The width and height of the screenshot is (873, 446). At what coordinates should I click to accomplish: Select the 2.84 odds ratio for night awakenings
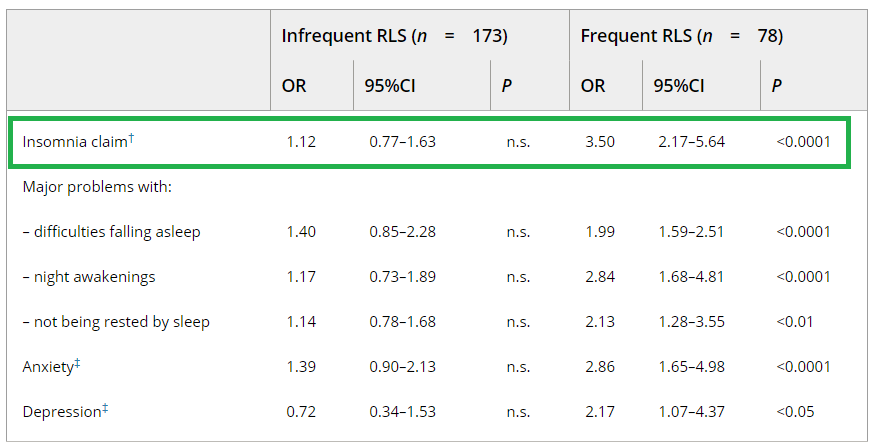click(600, 277)
